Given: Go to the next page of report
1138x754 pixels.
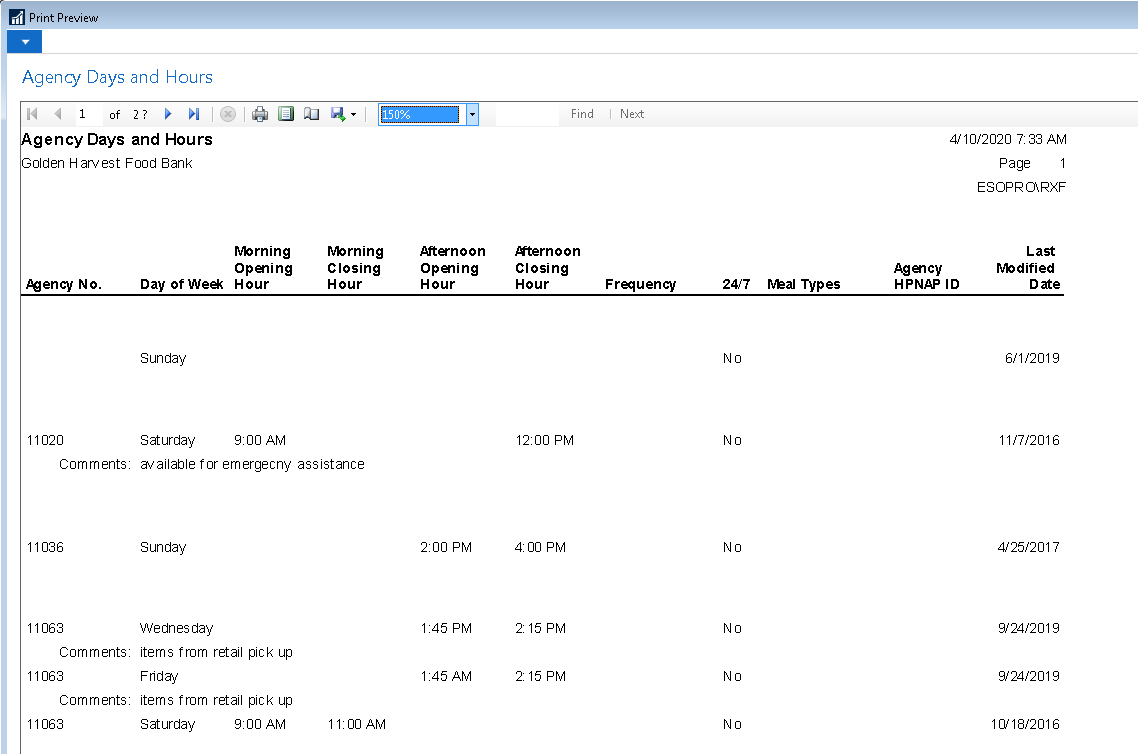Looking at the screenshot, I should [x=168, y=114].
